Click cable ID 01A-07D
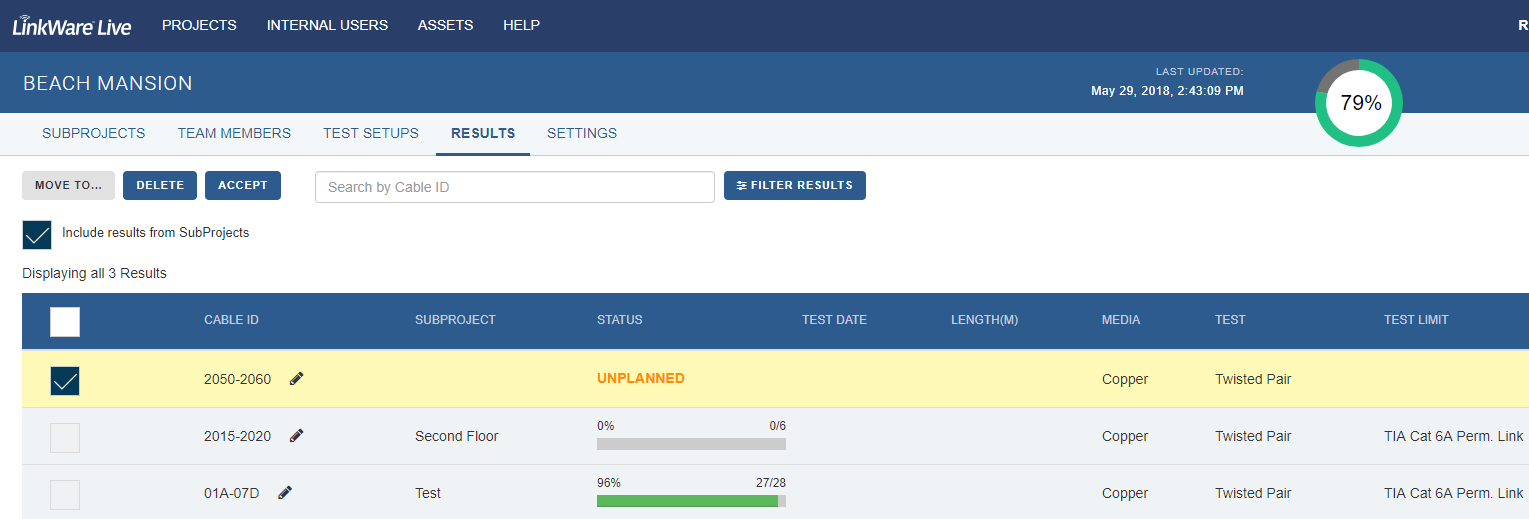This screenshot has width=1529, height=519. (231, 493)
